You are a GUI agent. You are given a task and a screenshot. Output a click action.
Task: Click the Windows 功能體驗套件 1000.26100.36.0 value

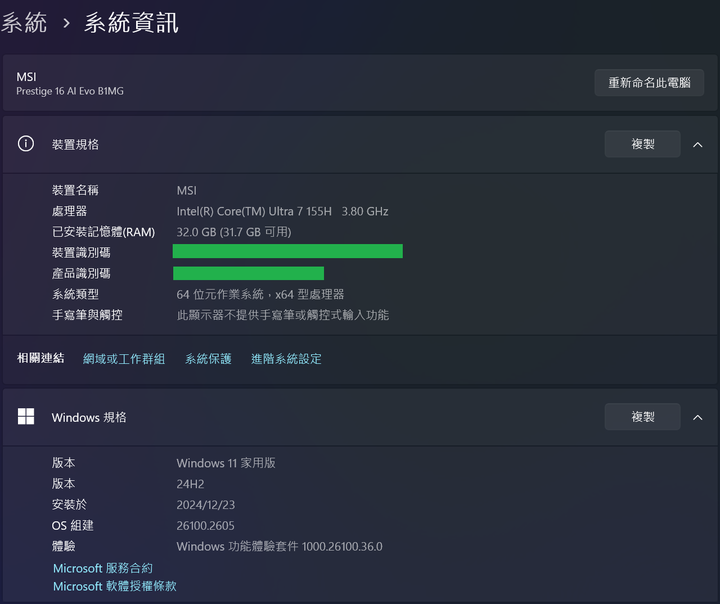click(280, 546)
